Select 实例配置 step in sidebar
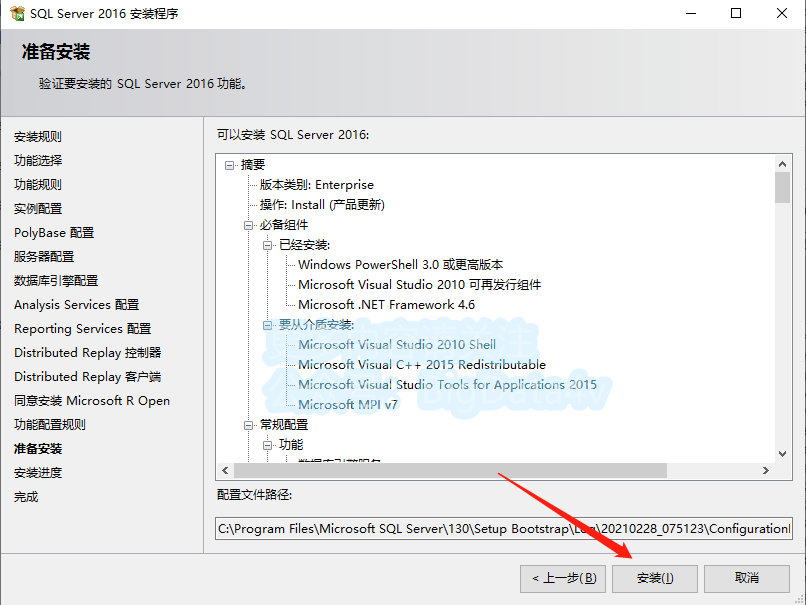This screenshot has height=605, width=806. tap(38, 209)
